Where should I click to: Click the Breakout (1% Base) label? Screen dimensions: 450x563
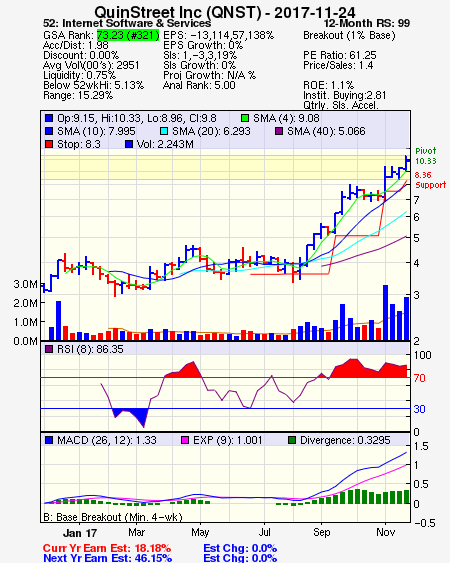349,35
